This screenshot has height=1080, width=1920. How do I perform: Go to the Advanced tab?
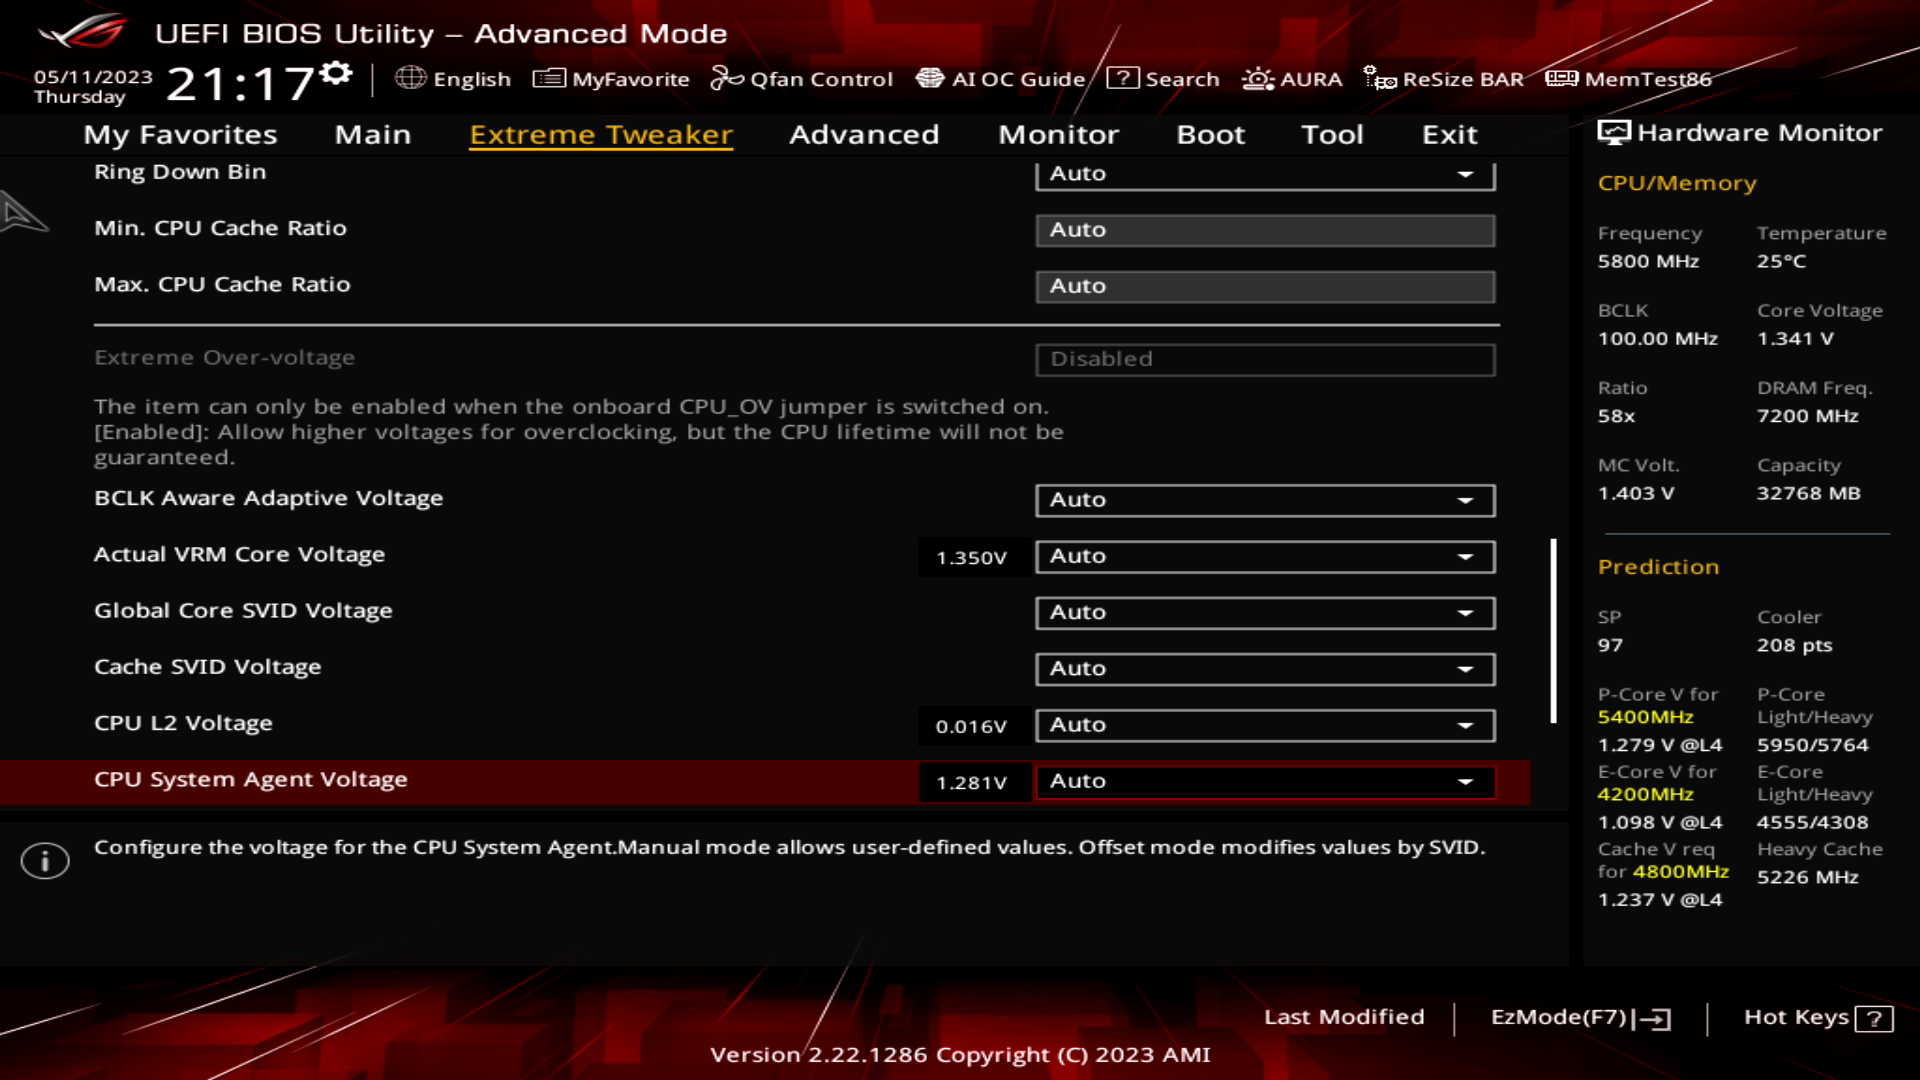click(x=864, y=134)
